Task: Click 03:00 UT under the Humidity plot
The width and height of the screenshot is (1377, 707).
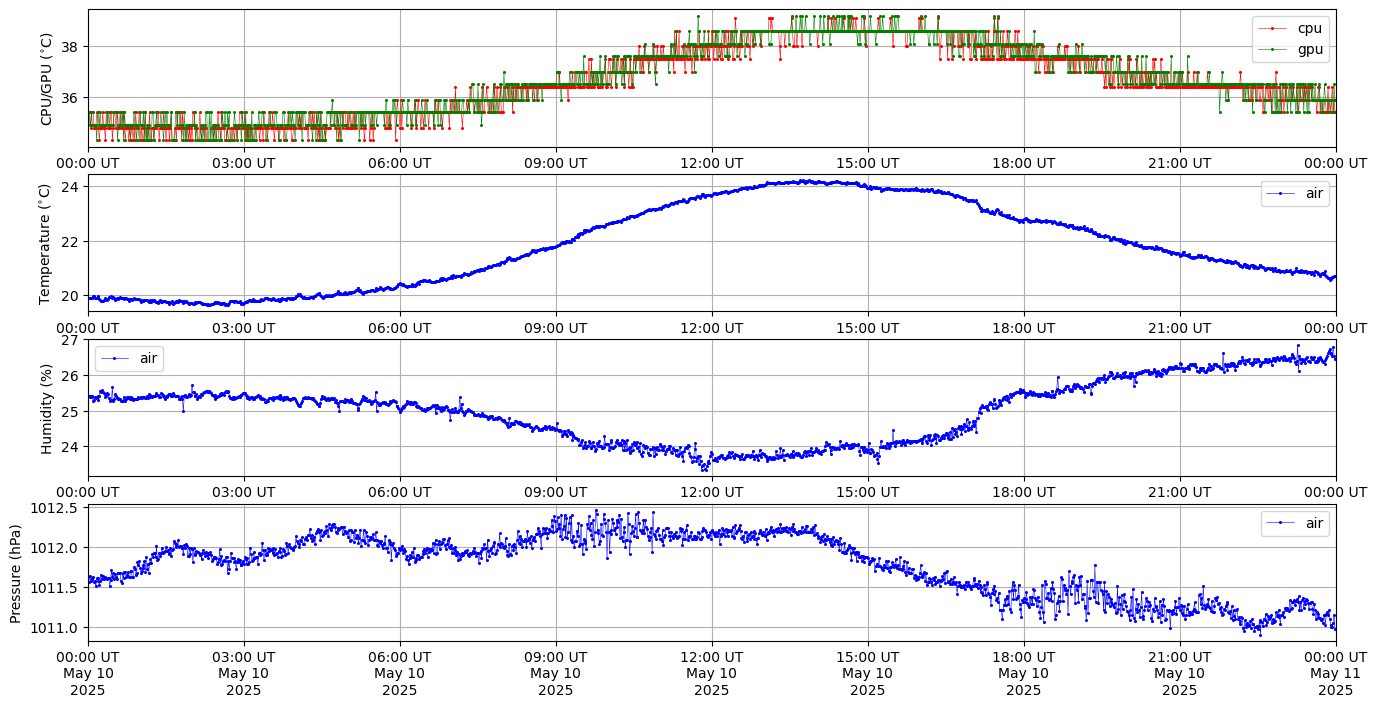Action: (x=244, y=492)
